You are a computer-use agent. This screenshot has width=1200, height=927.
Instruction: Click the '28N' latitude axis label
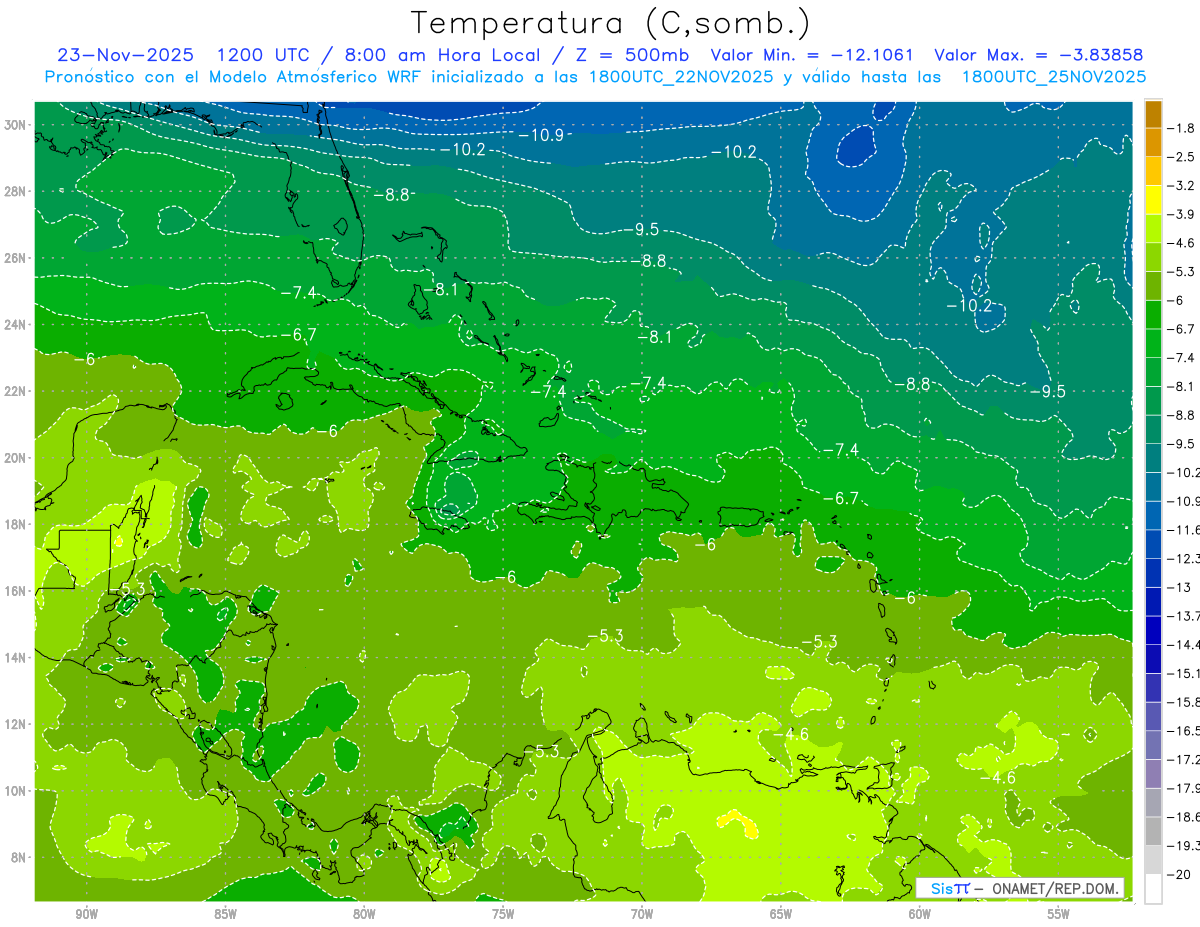tap(15, 191)
